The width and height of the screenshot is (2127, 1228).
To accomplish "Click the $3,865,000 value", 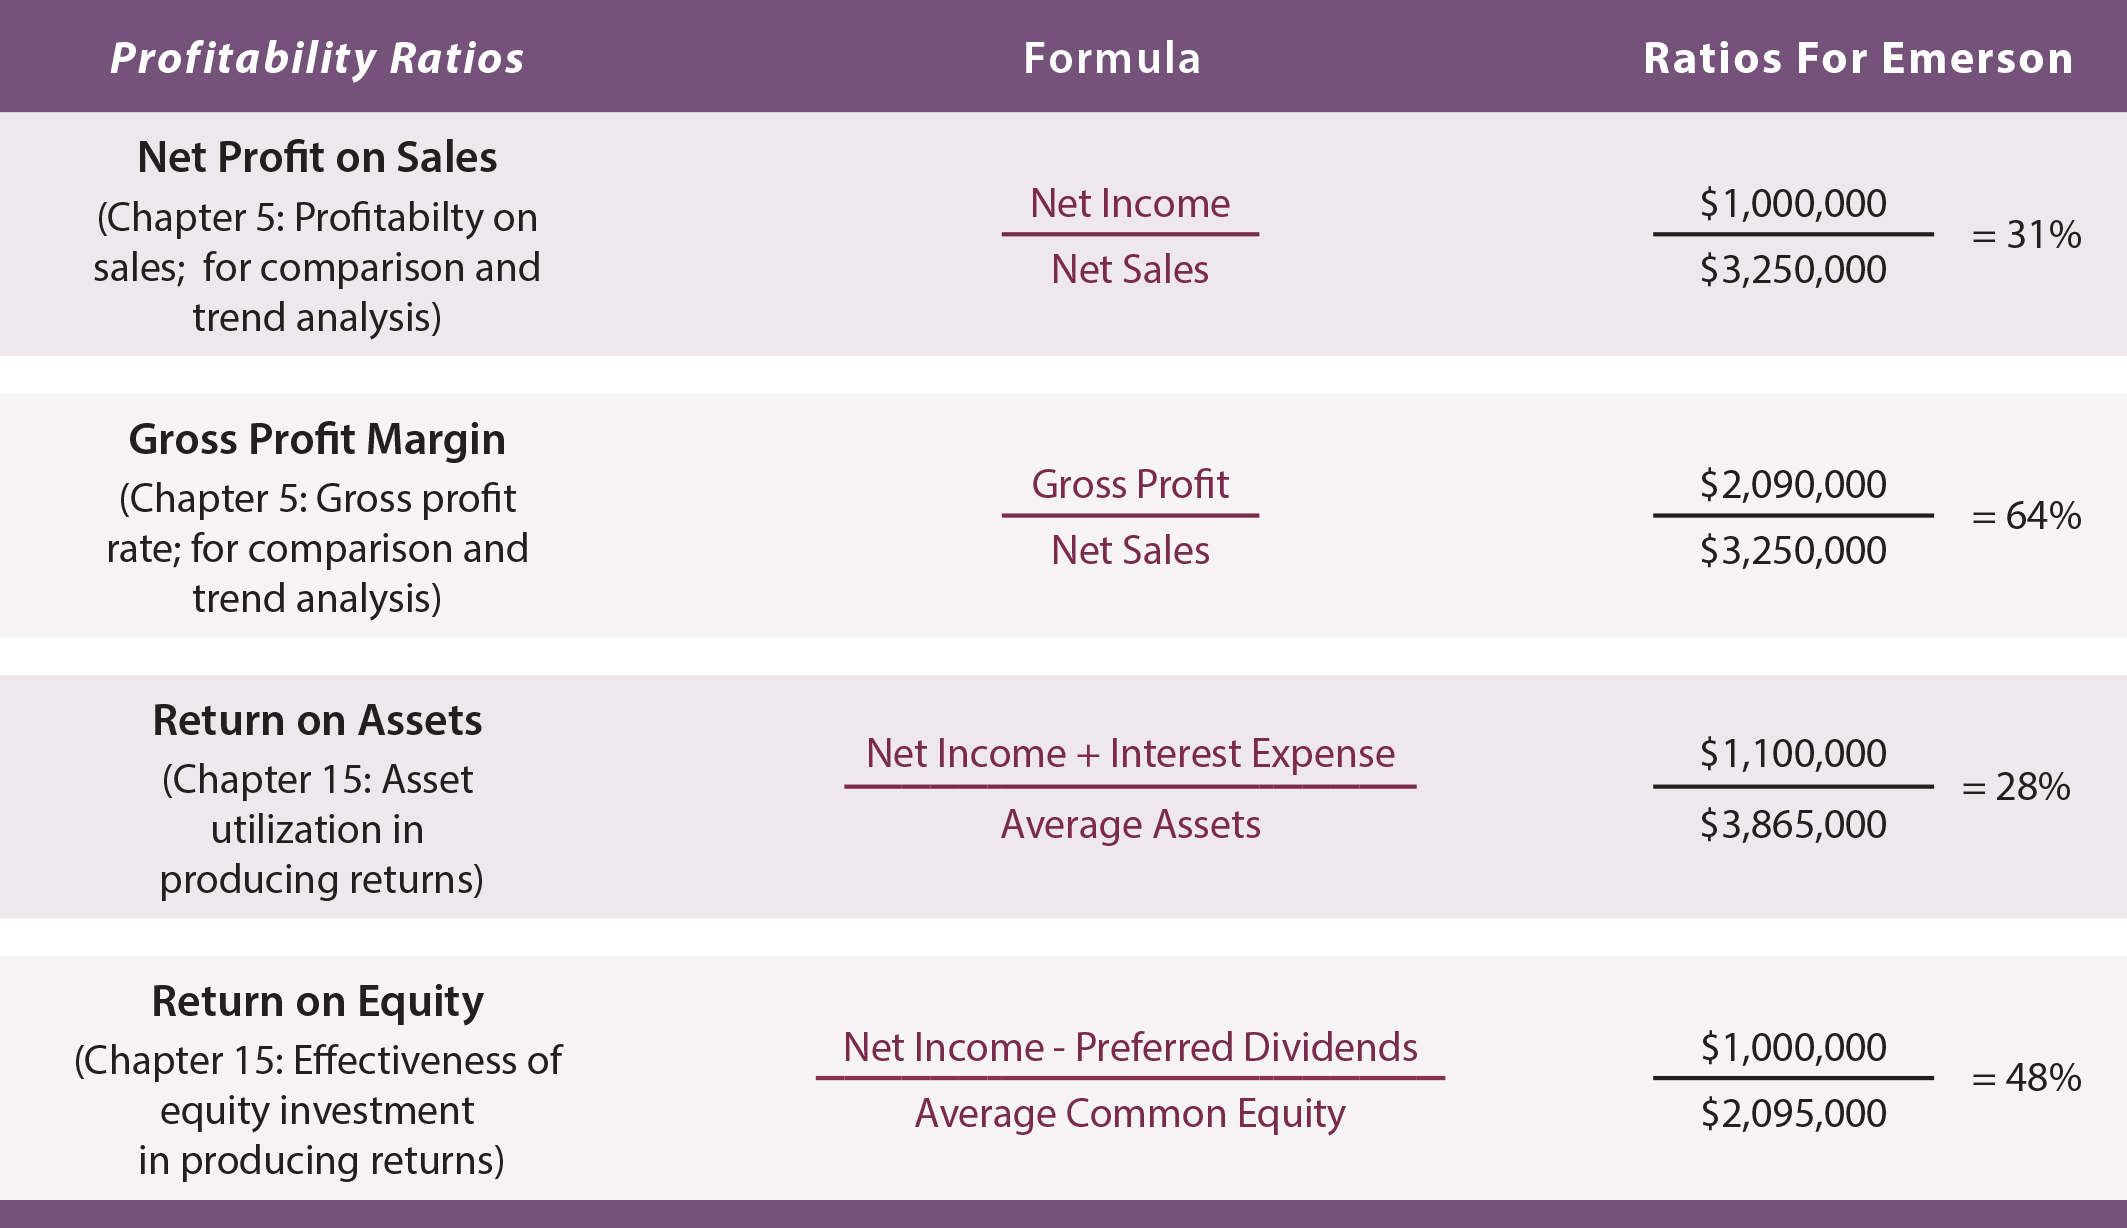I will pyautogui.click(x=1793, y=825).
